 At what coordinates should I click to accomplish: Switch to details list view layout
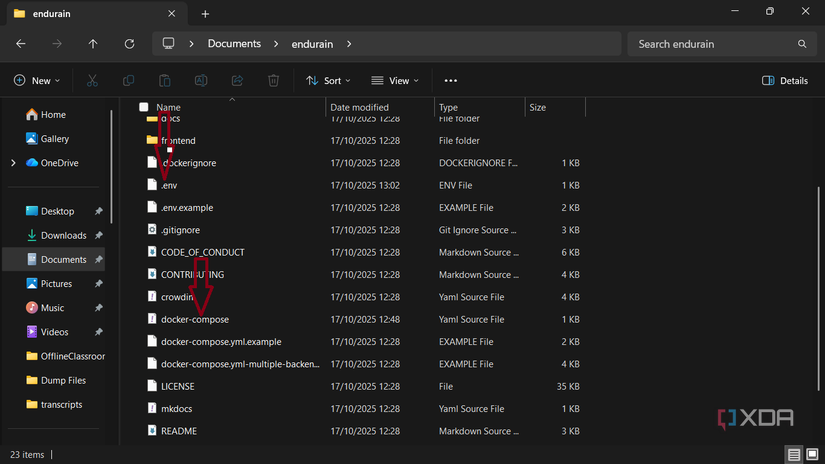pos(793,455)
